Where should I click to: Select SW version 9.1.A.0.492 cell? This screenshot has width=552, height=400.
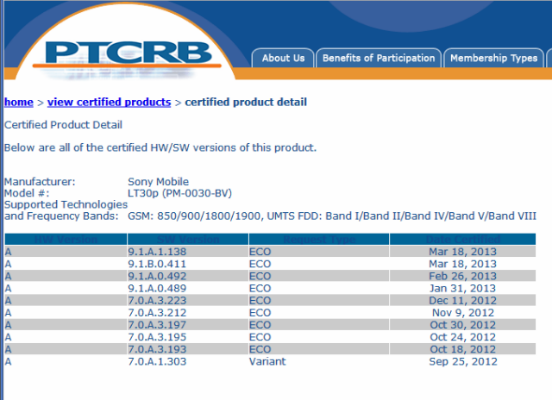(x=188, y=276)
